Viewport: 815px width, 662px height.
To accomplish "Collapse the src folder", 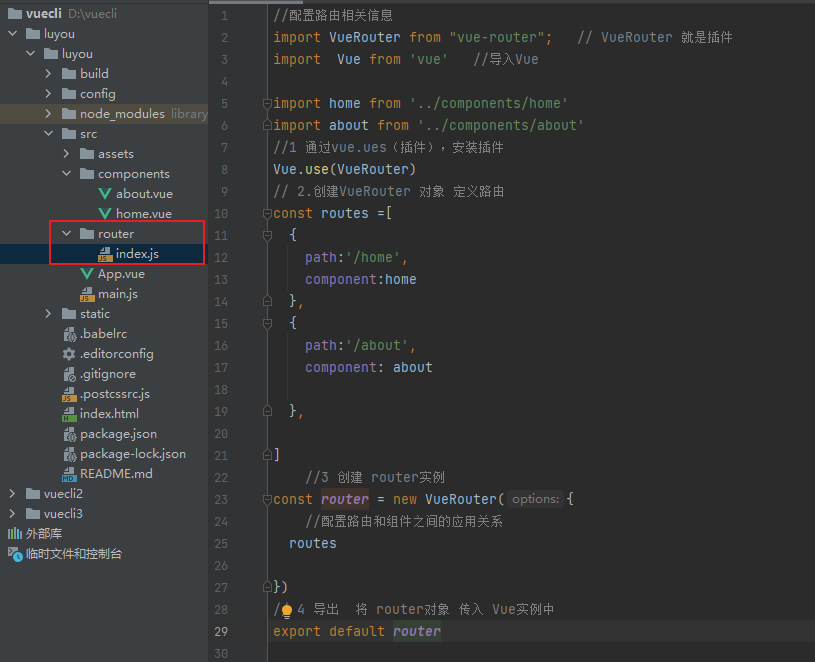I will click(49, 134).
